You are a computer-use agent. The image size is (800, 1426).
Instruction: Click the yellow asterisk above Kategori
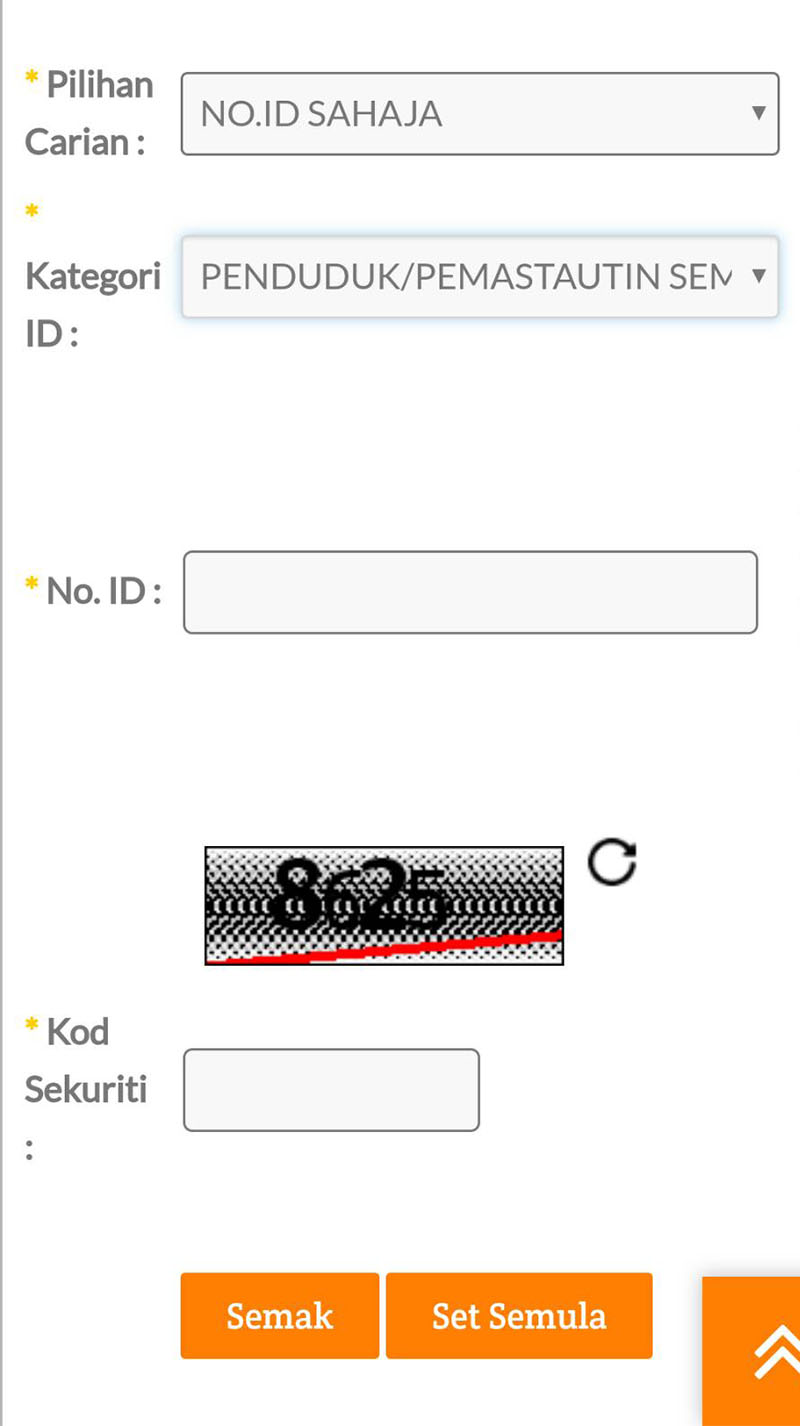(x=32, y=211)
